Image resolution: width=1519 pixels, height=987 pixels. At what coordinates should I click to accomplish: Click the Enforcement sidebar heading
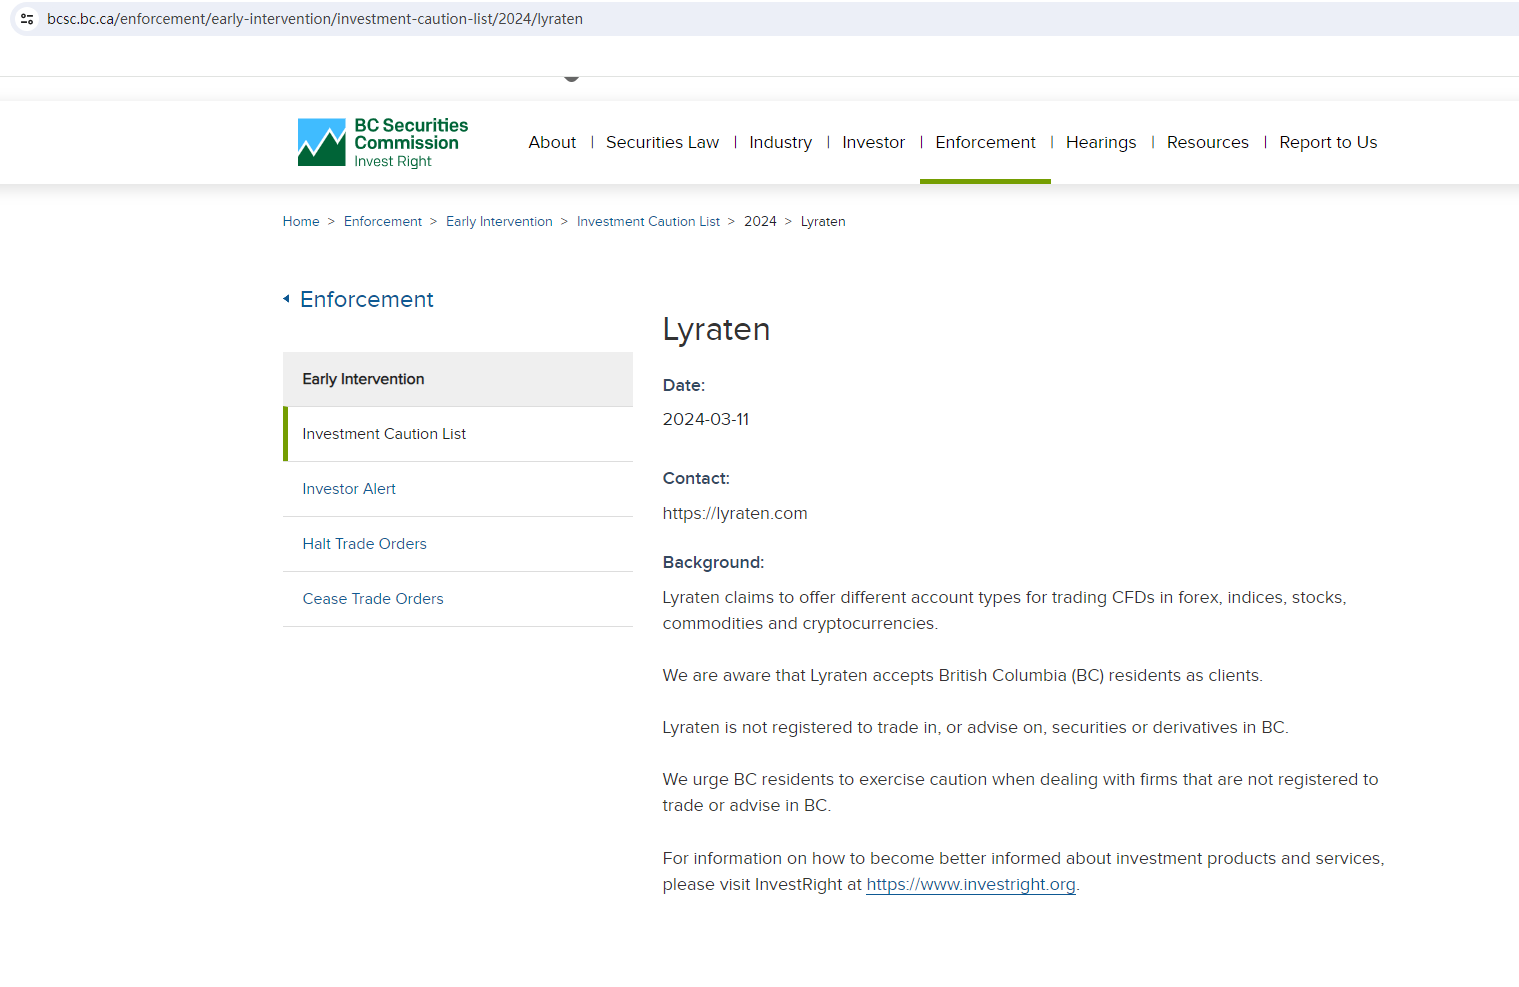tap(367, 299)
